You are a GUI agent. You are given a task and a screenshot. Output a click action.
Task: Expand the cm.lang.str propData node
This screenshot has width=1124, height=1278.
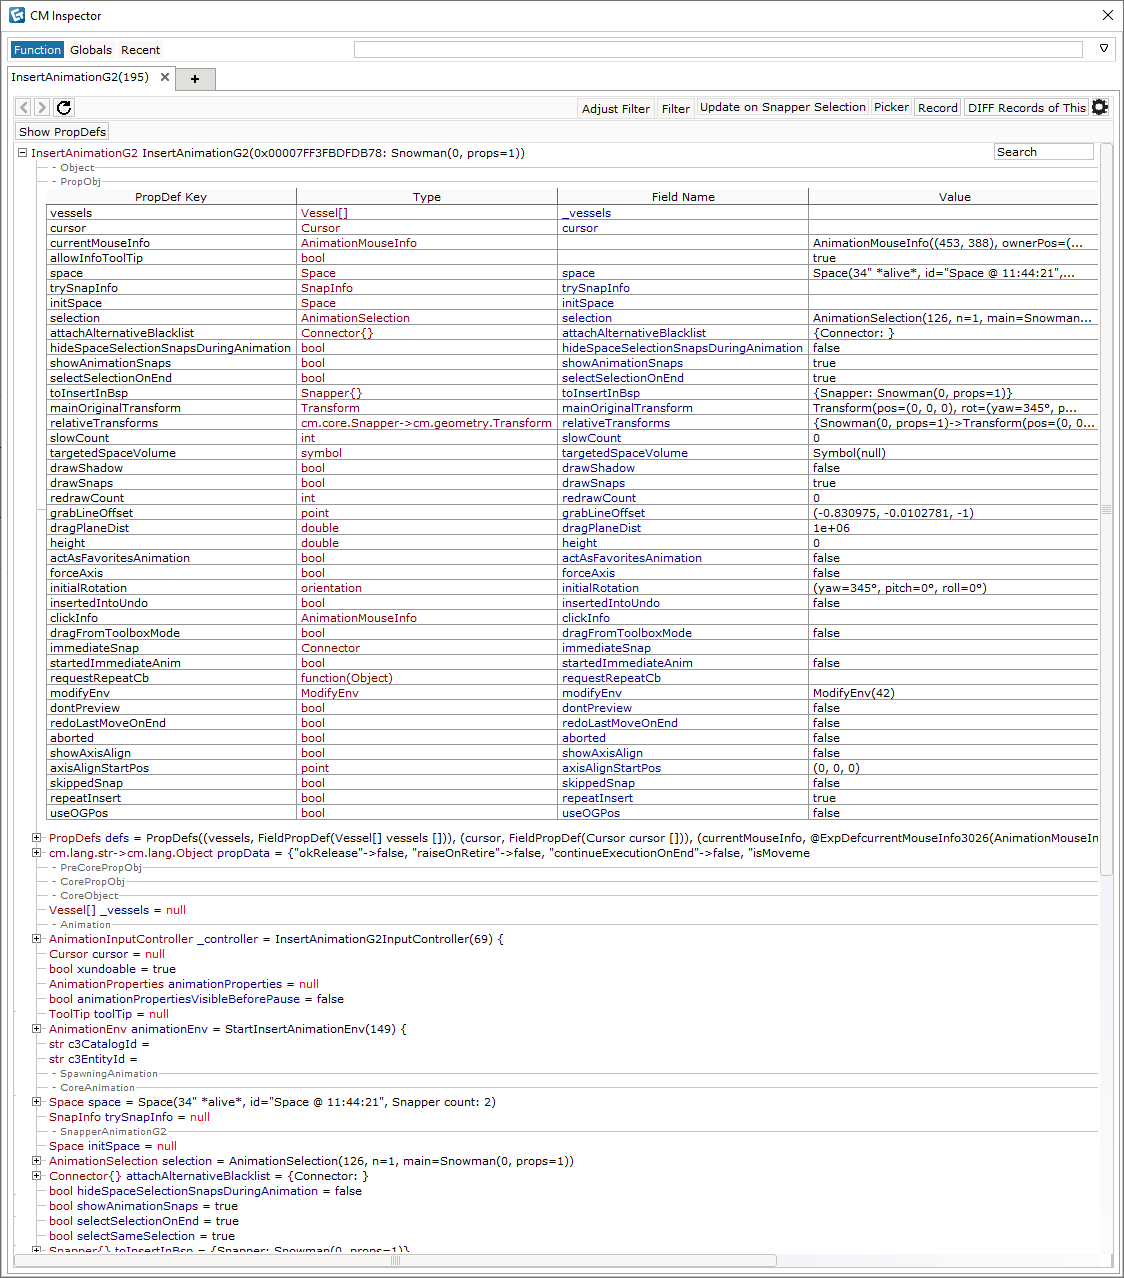[36, 853]
